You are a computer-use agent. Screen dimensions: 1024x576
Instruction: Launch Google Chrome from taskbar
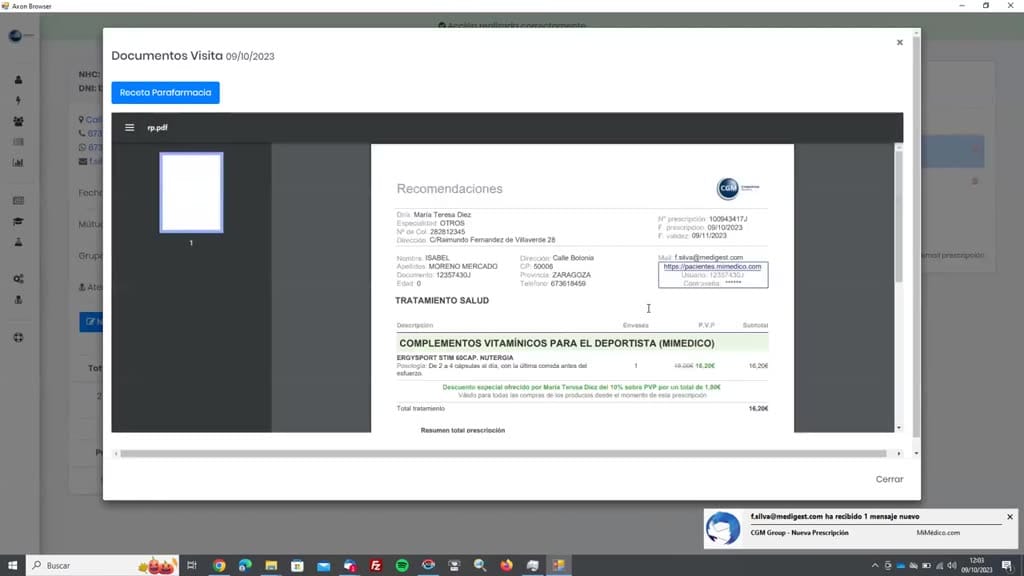click(219, 566)
